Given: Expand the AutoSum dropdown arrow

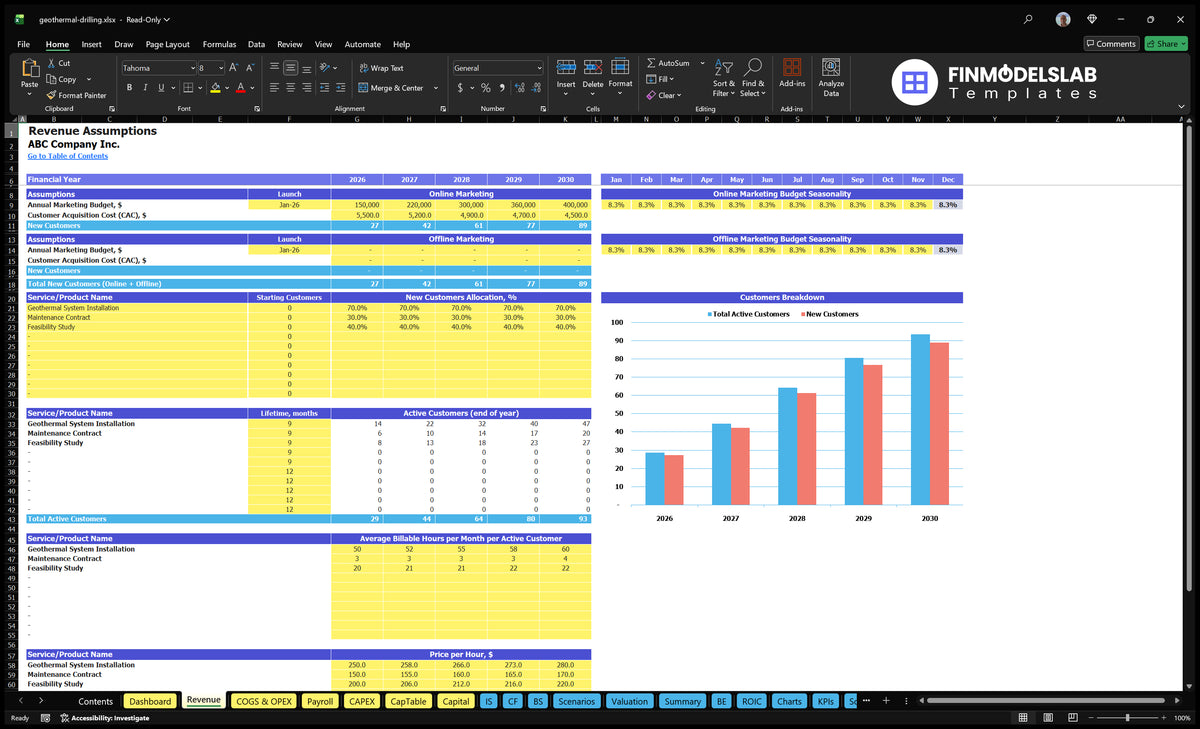Looking at the screenshot, I should [x=702, y=63].
